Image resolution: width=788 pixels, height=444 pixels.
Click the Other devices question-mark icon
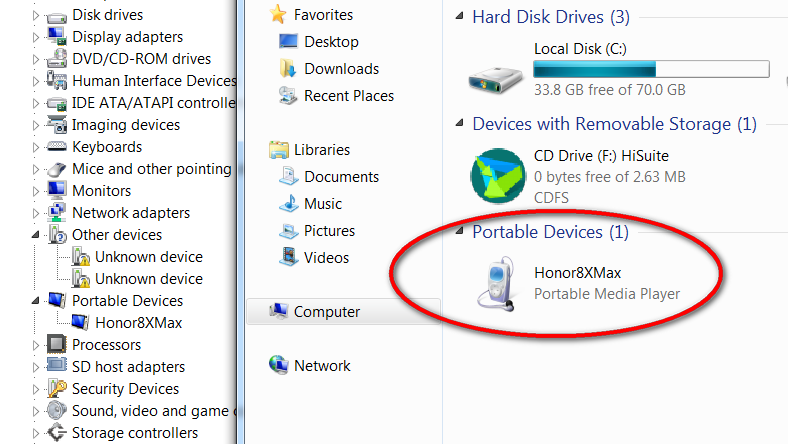pos(57,235)
